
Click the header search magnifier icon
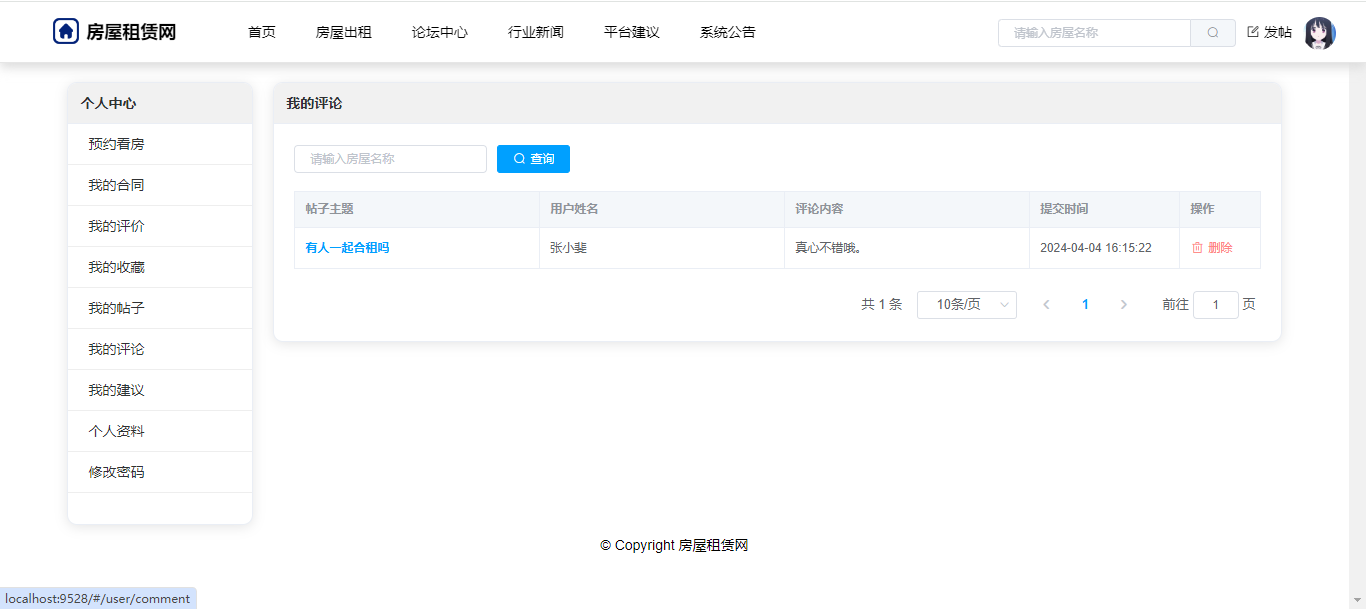click(1213, 33)
